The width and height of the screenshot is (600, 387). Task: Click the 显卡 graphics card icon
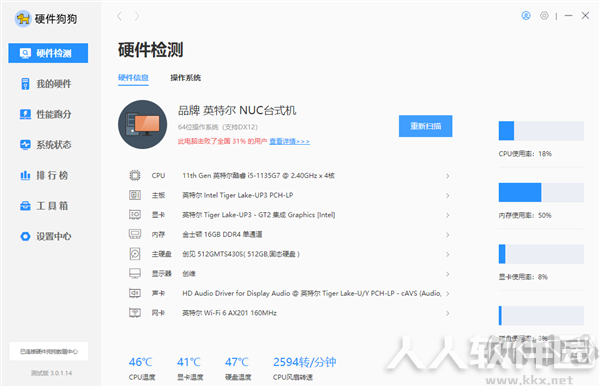(135, 215)
